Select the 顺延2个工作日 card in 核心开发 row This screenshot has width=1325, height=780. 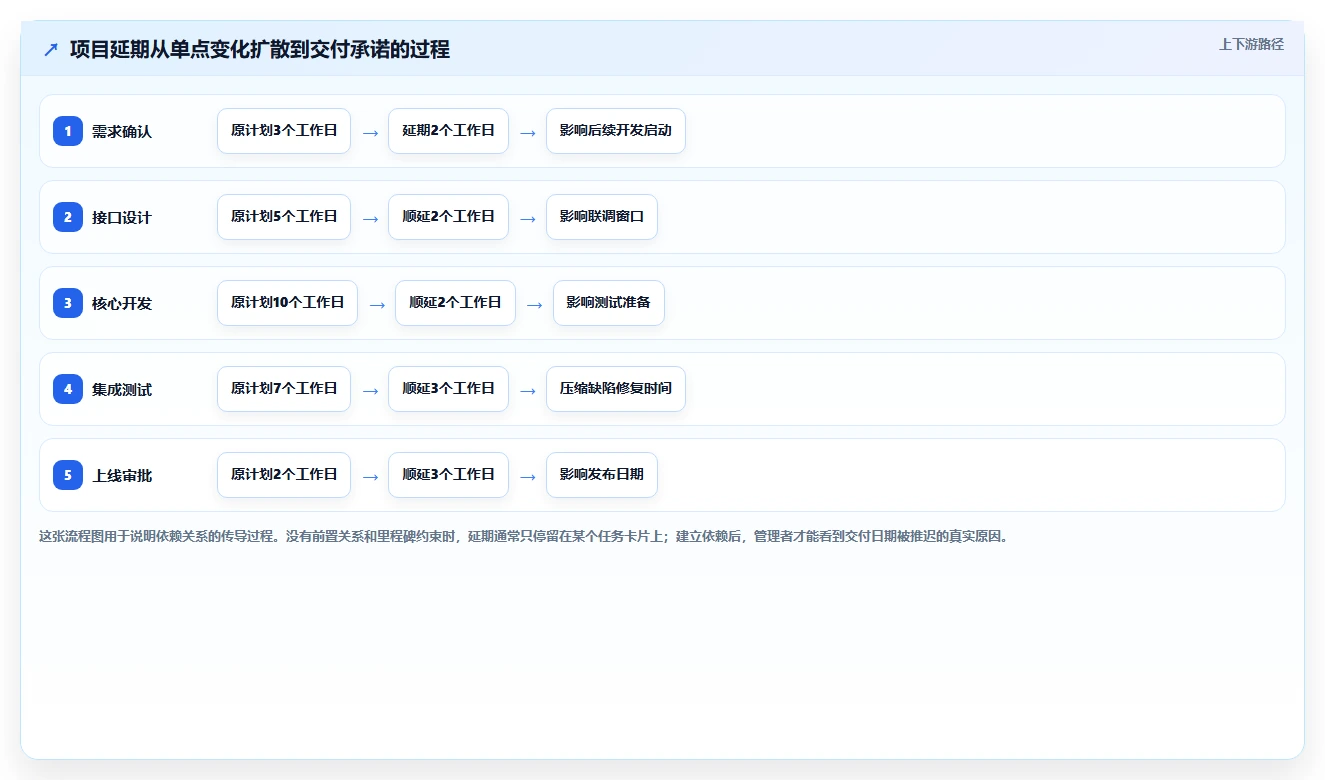tap(455, 303)
